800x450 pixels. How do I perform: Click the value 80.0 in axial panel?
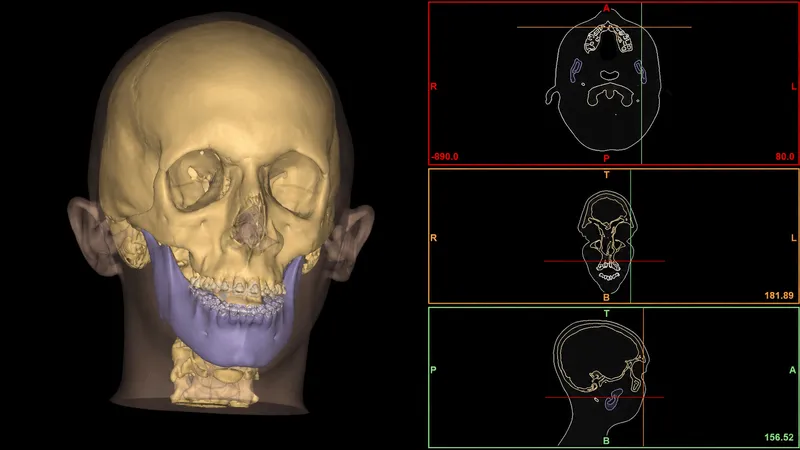(x=785, y=157)
